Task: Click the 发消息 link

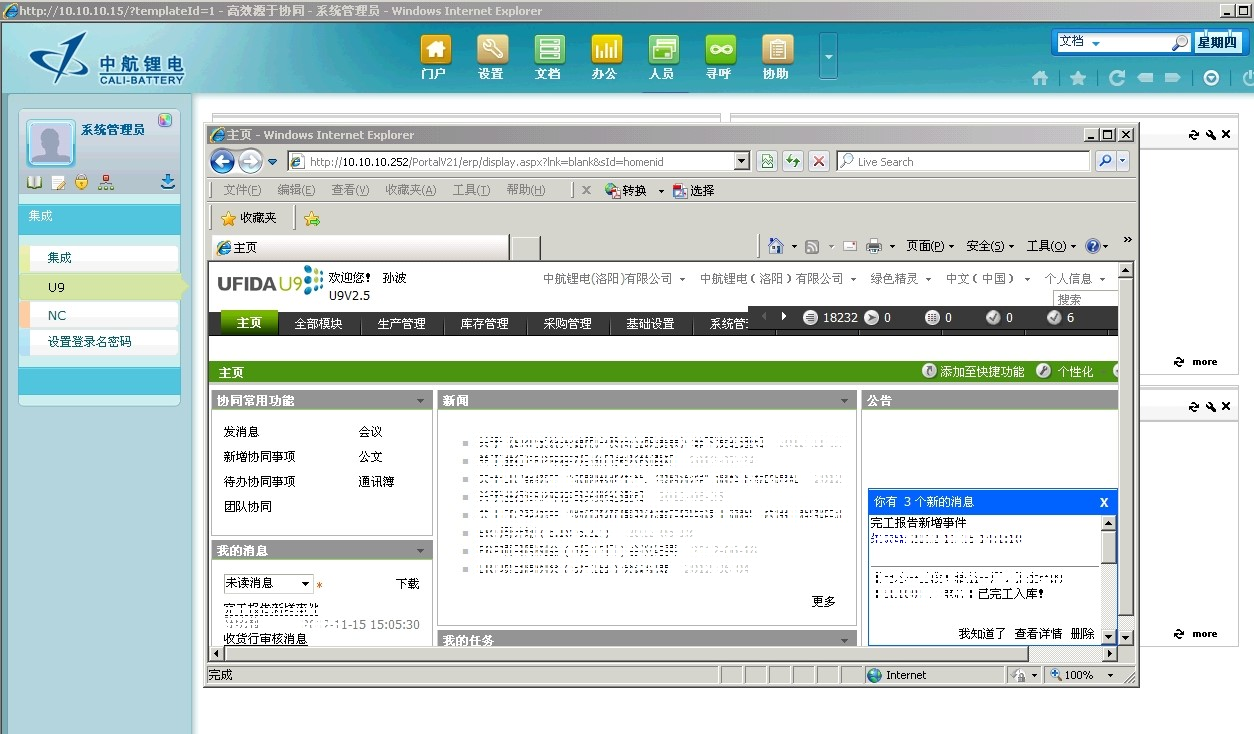Action: (241, 432)
